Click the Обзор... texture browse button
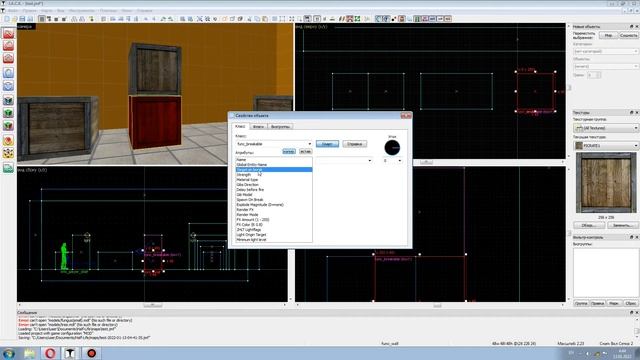The image size is (640, 360). point(589,225)
